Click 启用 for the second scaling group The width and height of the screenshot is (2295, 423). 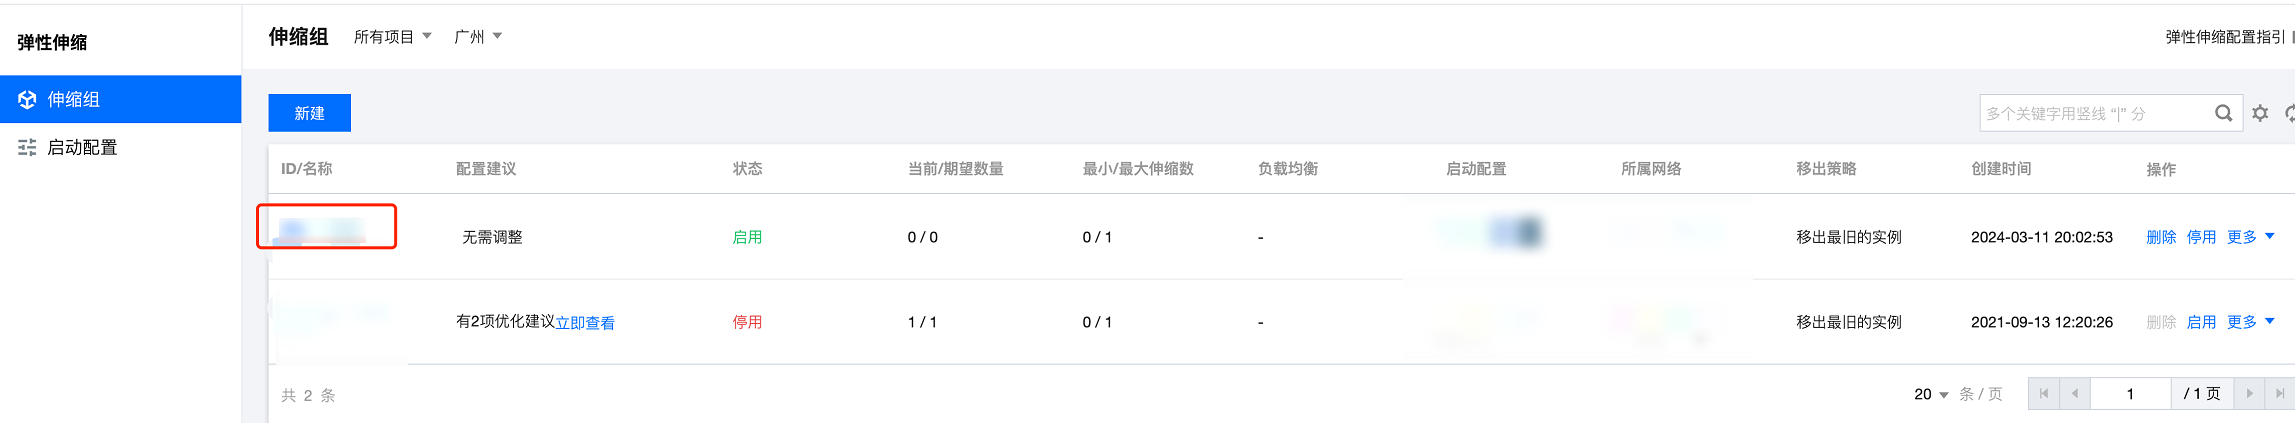coord(2201,322)
